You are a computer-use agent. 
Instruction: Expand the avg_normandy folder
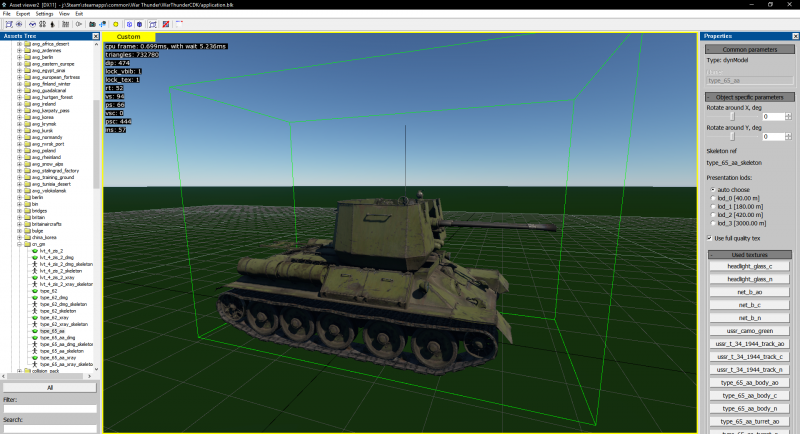pyautogui.click(x=19, y=137)
